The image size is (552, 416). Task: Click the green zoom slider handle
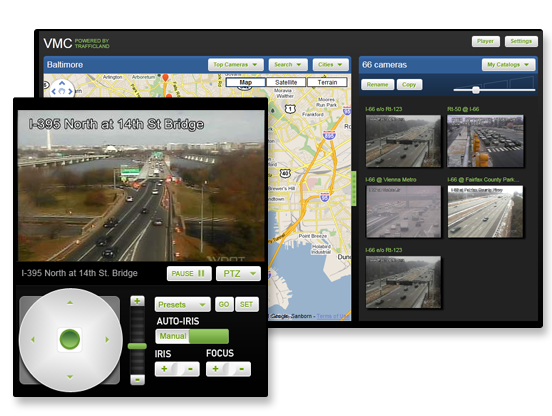(x=137, y=346)
